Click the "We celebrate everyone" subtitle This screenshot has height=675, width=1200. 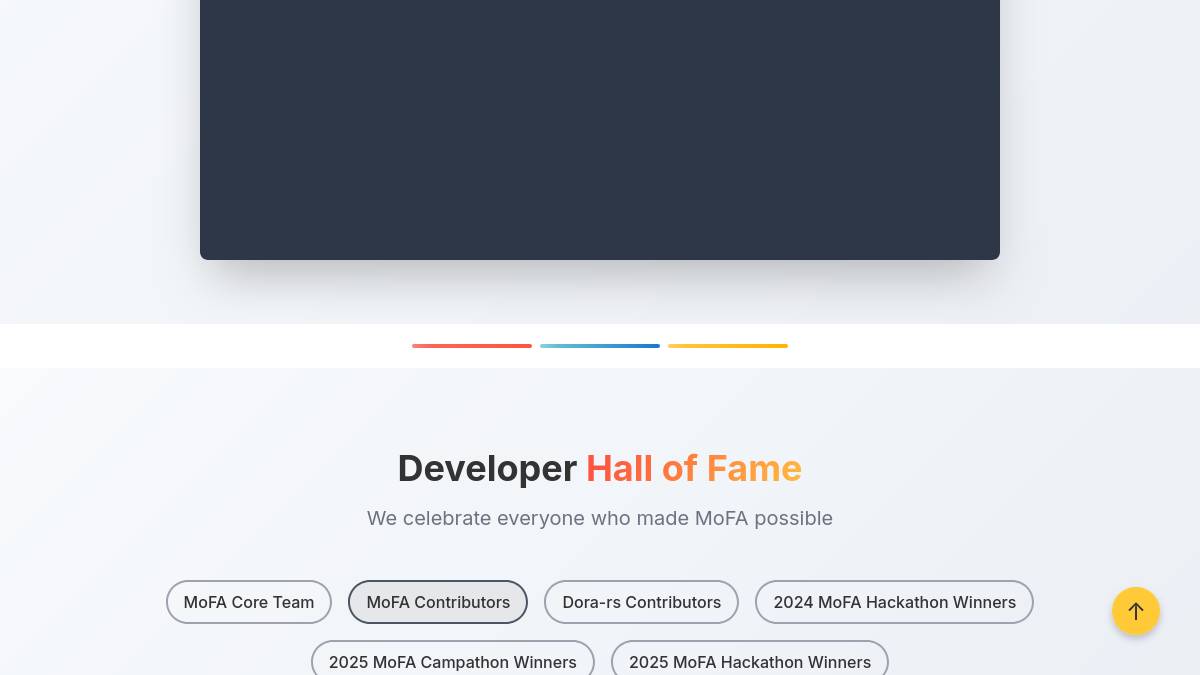click(599, 518)
